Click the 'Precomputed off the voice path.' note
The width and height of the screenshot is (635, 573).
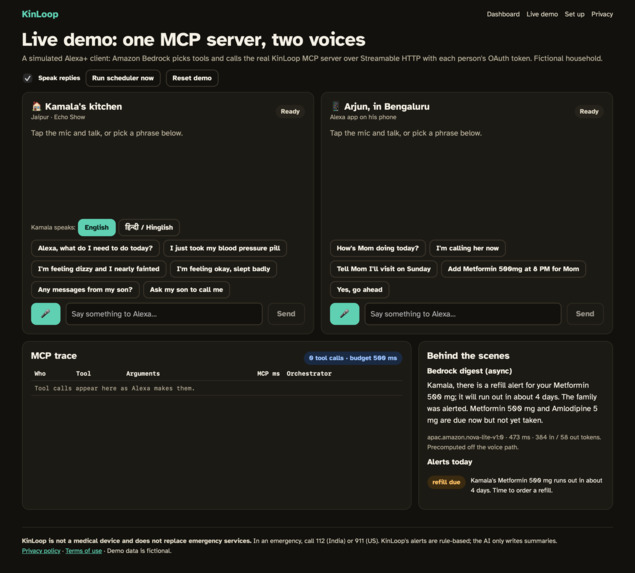(x=473, y=447)
